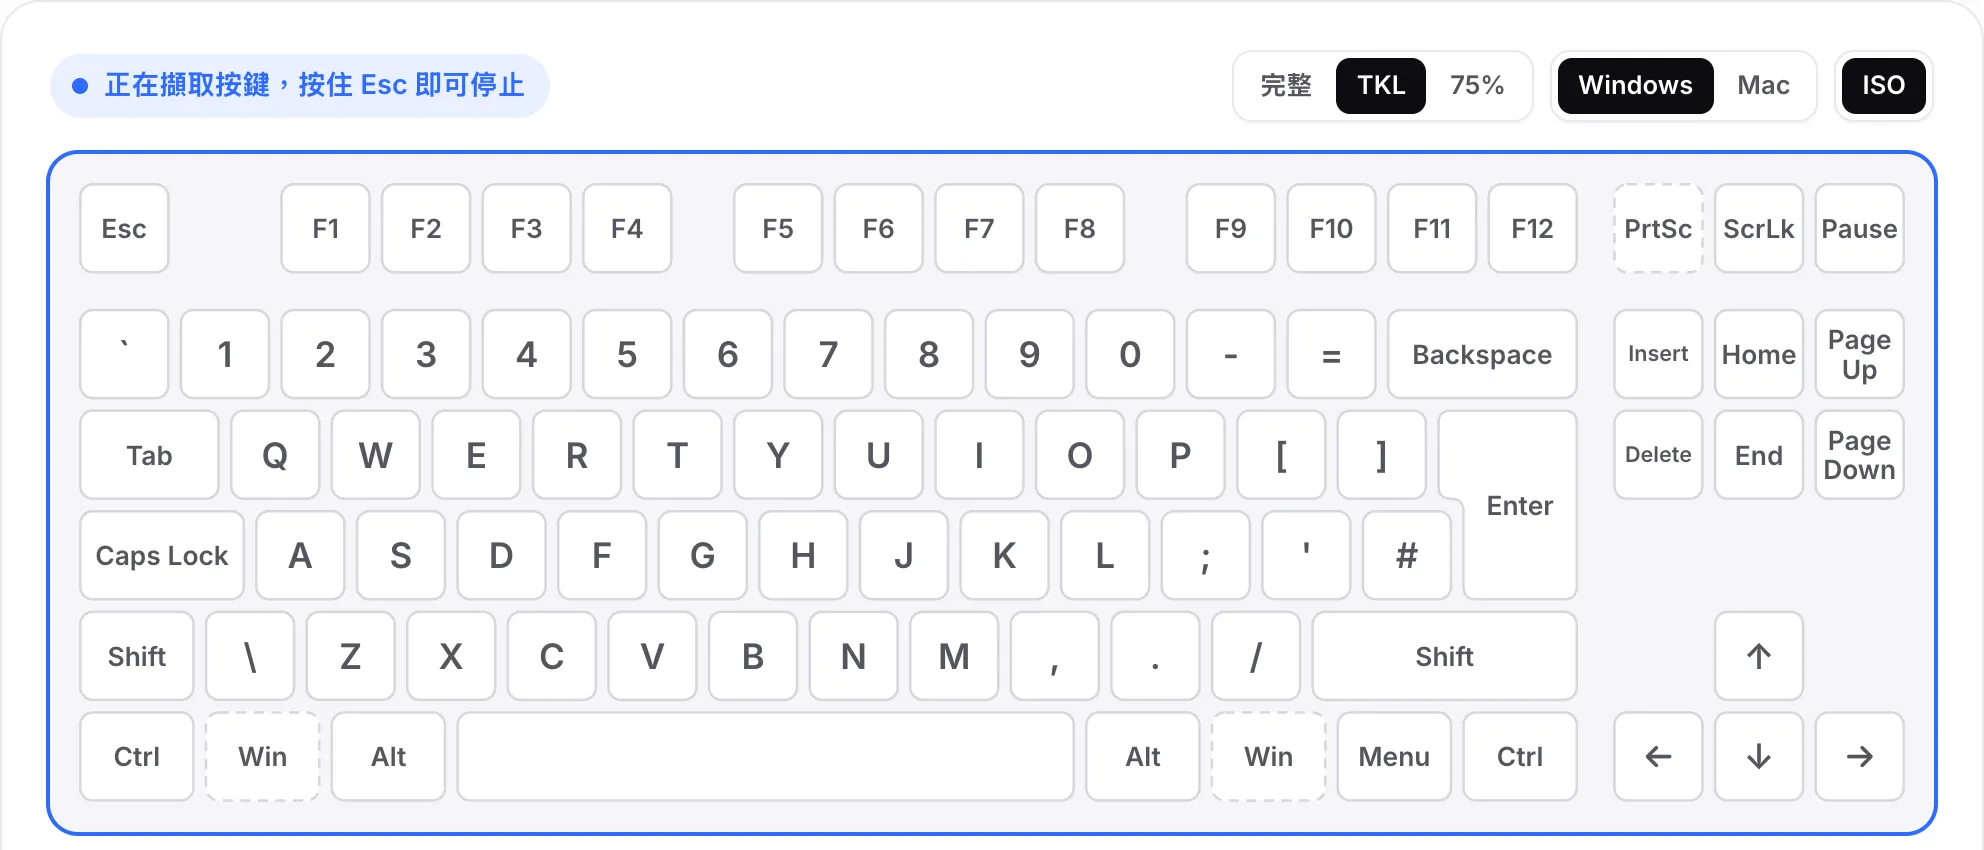This screenshot has width=1984, height=850.
Task: Click the Enter key
Action: [x=1519, y=505]
